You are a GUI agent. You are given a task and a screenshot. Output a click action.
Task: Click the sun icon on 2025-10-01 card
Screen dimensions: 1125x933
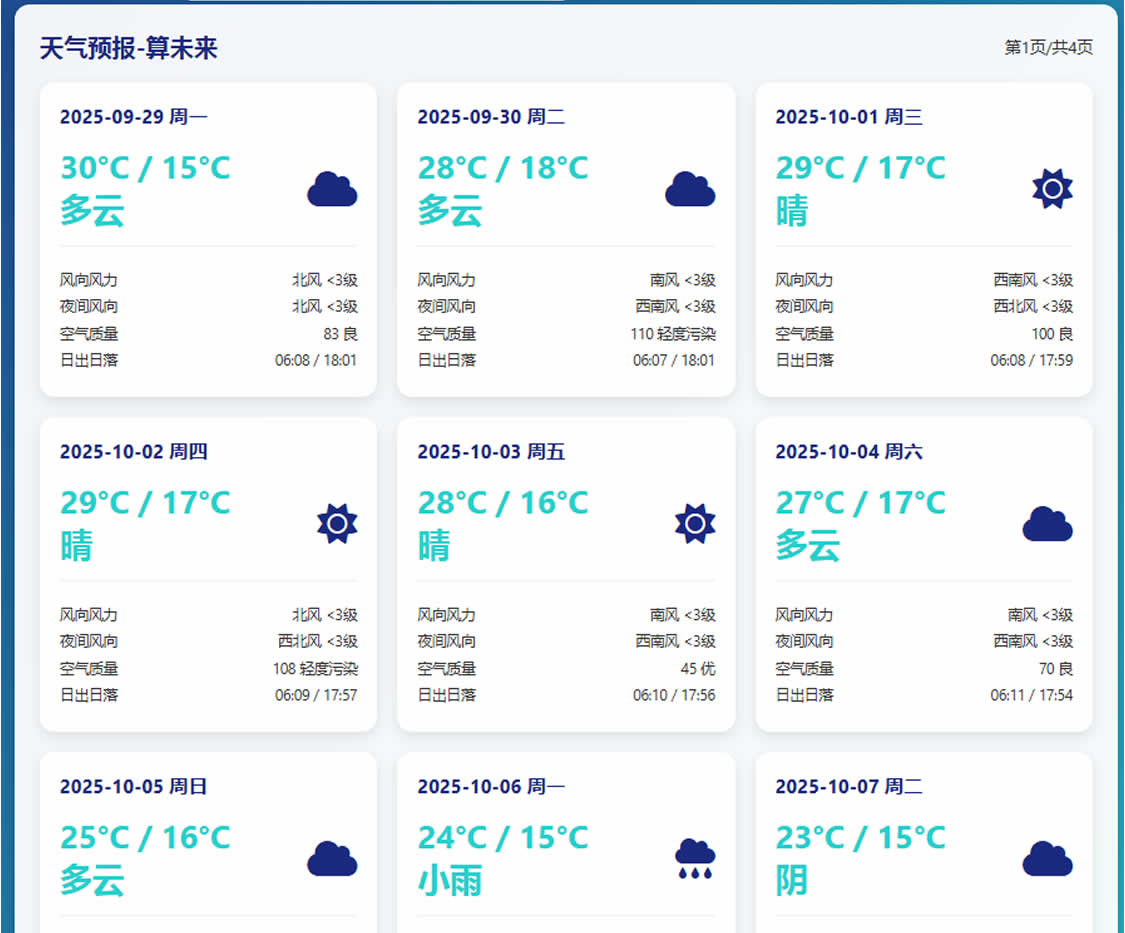pyautogui.click(x=1052, y=189)
